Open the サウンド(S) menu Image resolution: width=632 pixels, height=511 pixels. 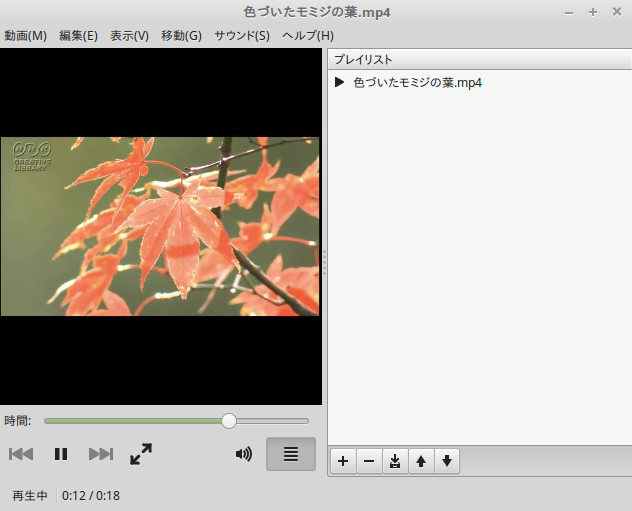pos(242,36)
